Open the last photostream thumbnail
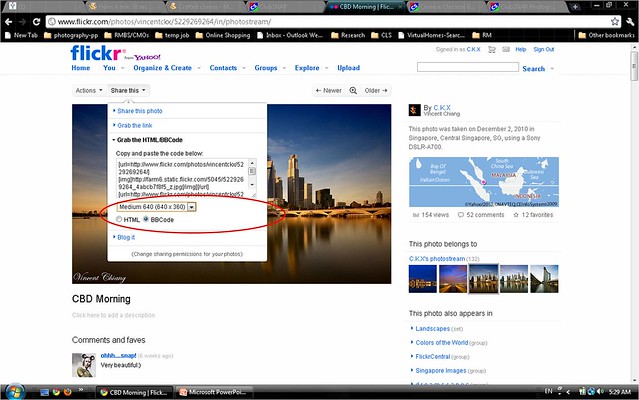Image resolution: width=639 pixels, height=400 pixels. [544, 279]
